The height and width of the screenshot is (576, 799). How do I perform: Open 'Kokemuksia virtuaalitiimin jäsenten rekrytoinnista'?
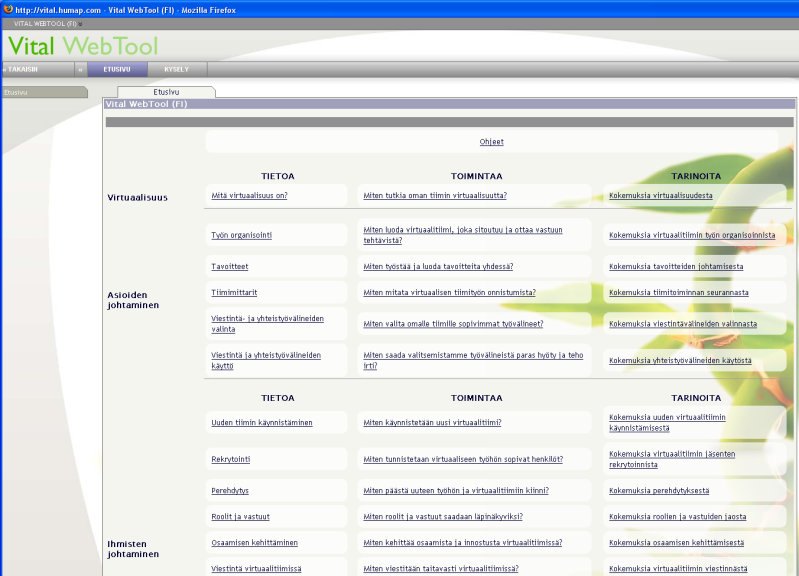(672, 459)
